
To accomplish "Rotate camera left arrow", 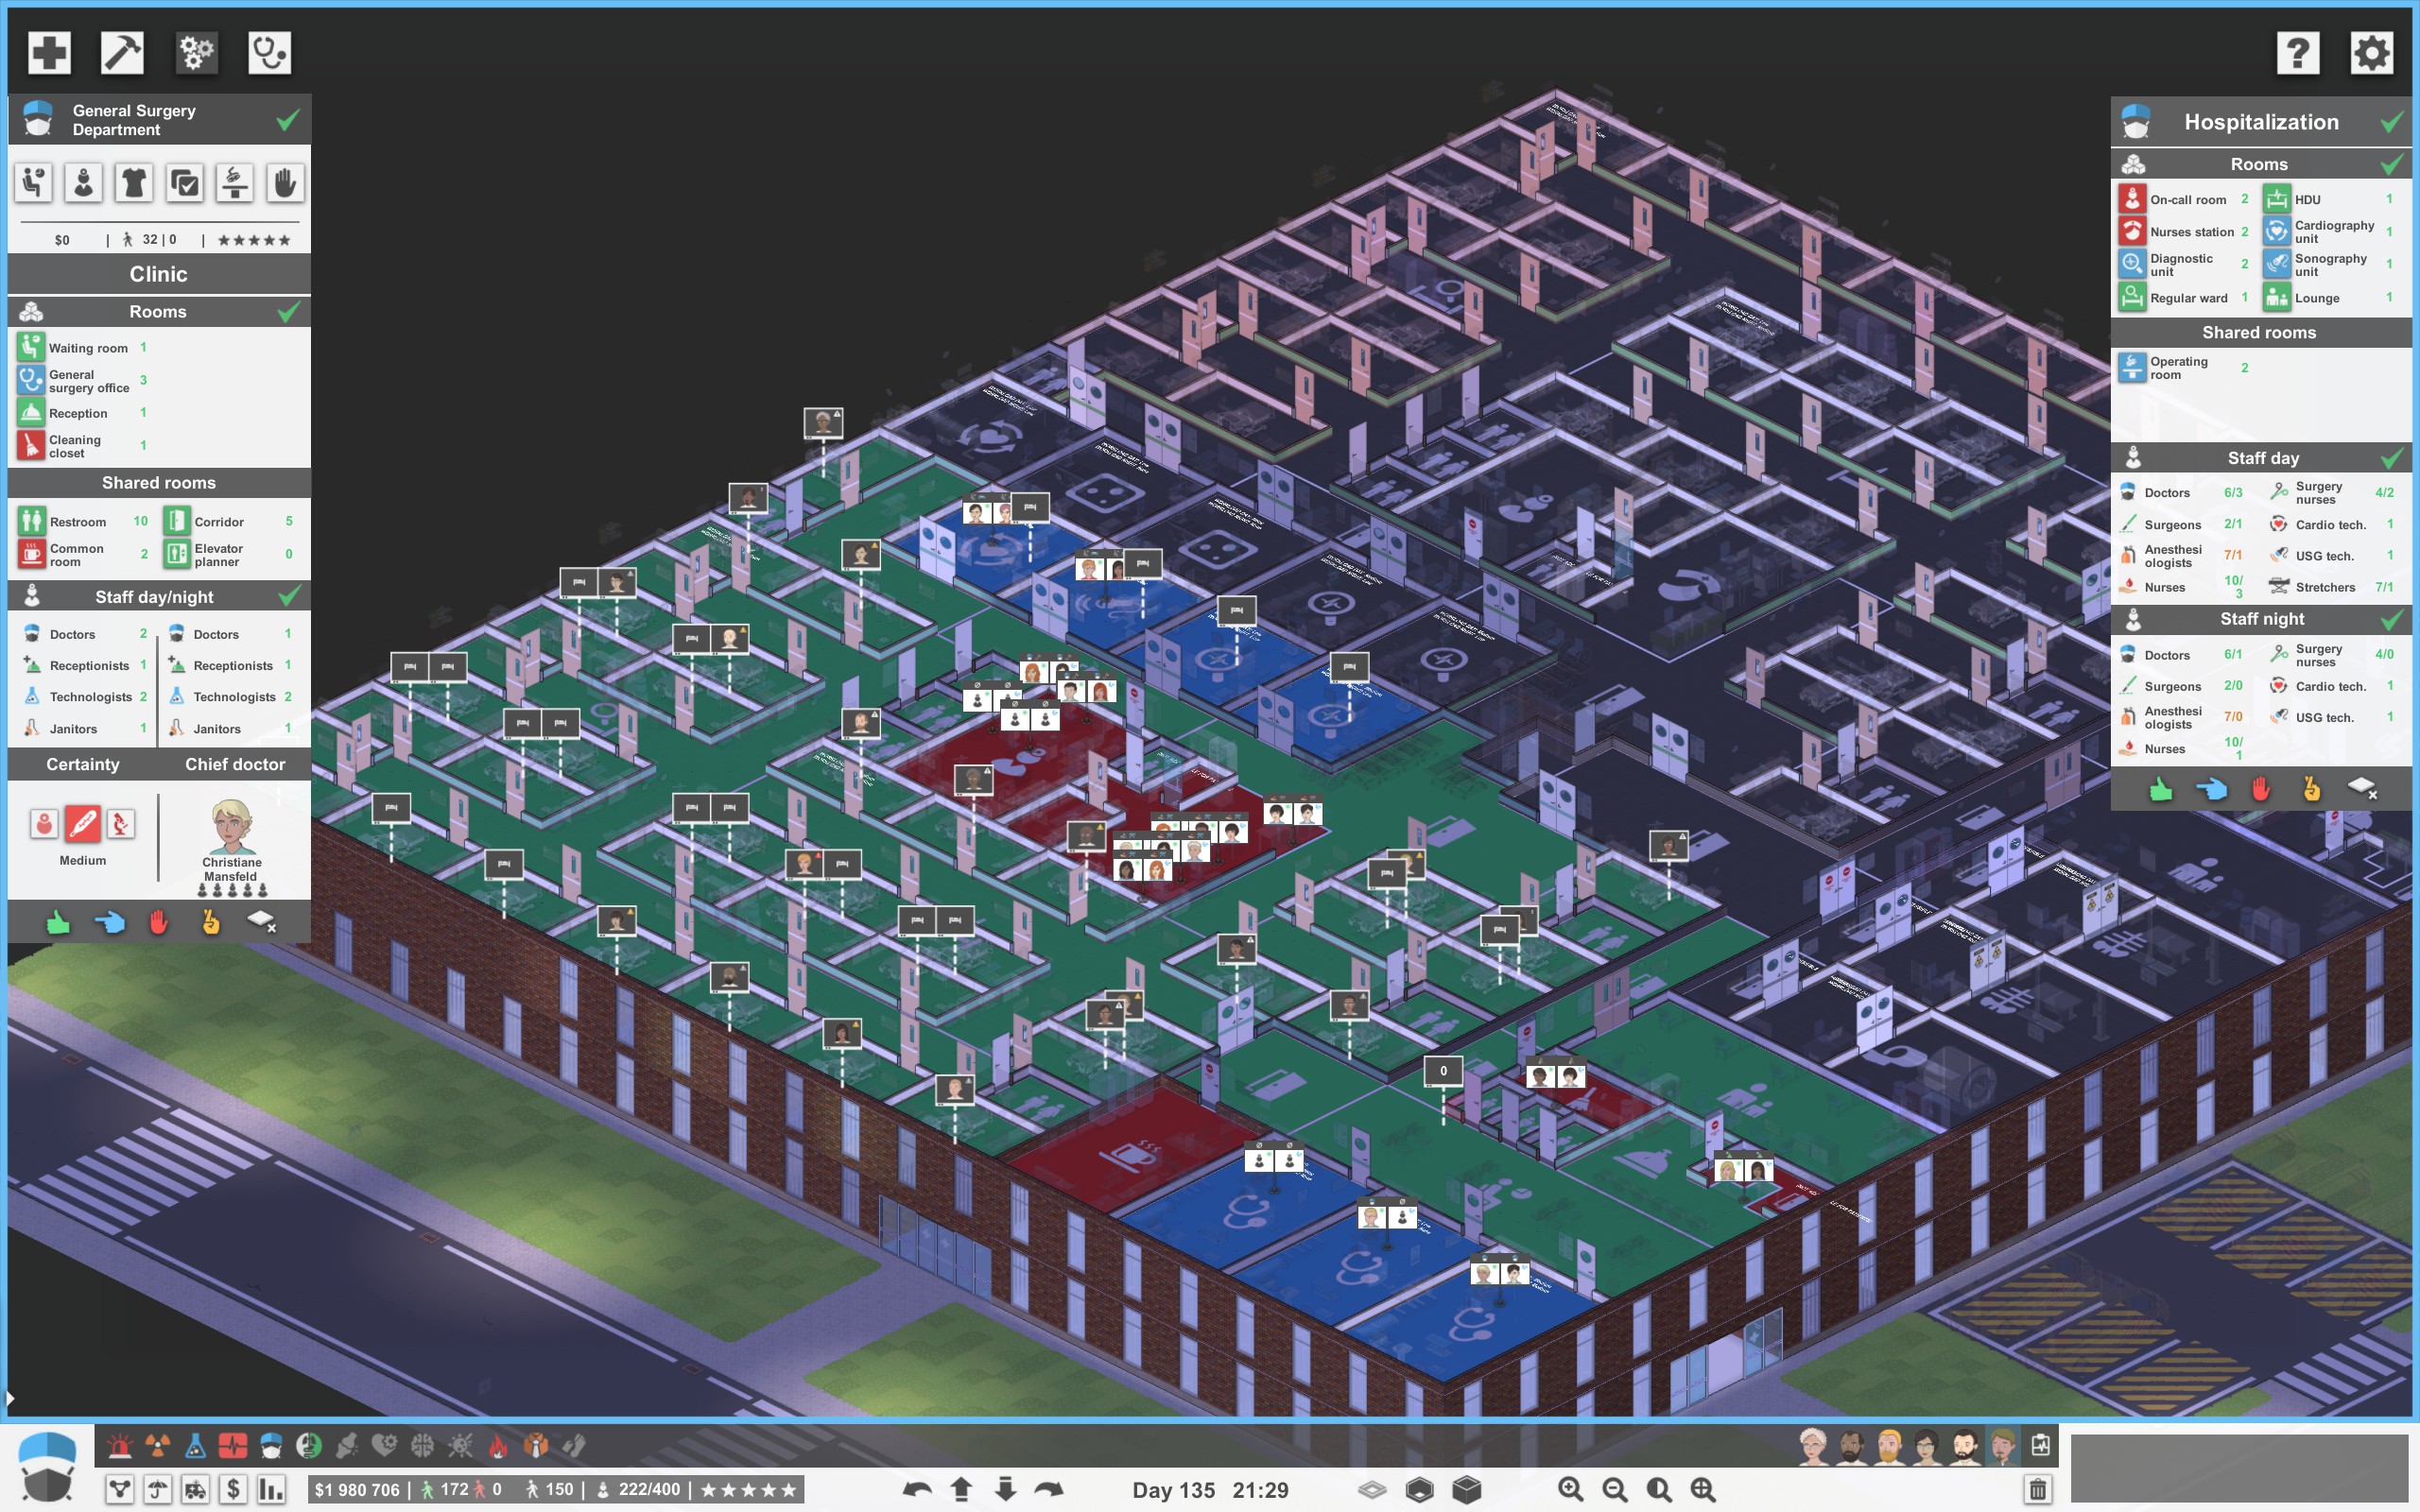I will coord(916,1489).
